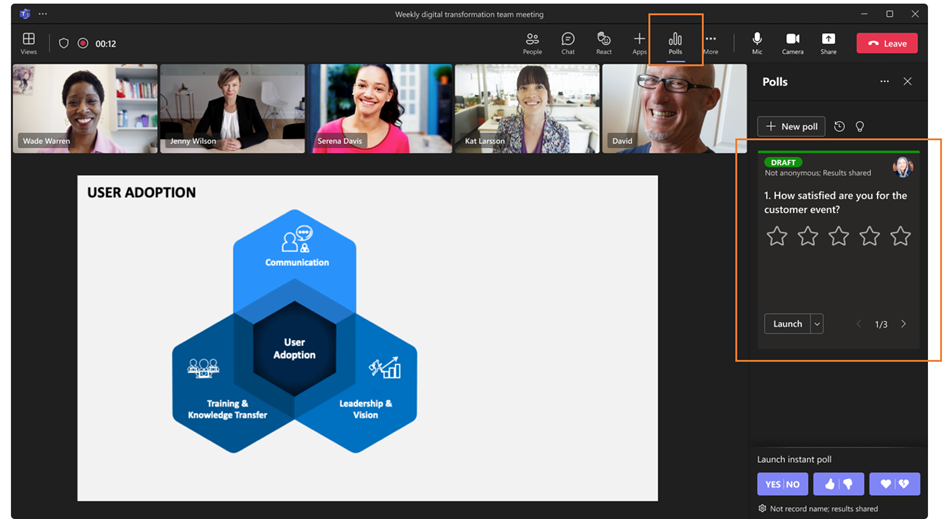The height and width of the screenshot is (519, 945).
Task: Toggle the Camera on or off
Action: [x=793, y=43]
